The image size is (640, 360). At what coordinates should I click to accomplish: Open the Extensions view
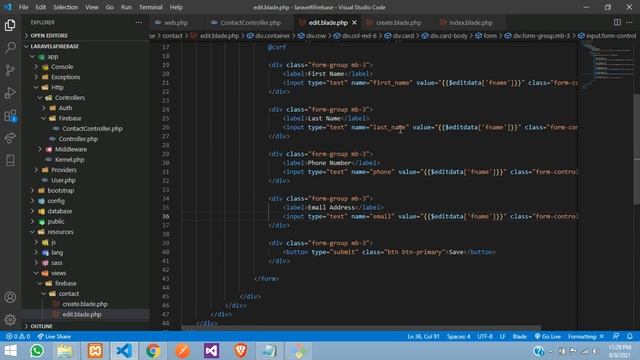point(10,116)
